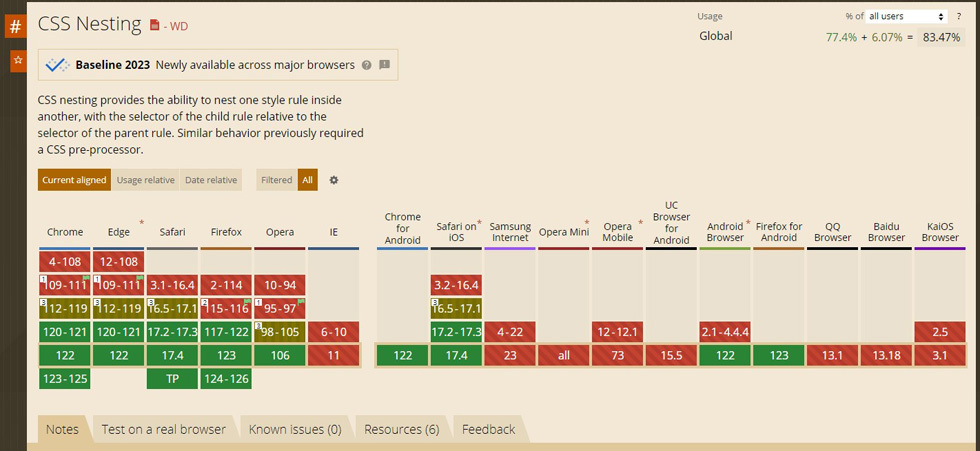
Task: Switch to Date relative view
Action: [x=211, y=180]
